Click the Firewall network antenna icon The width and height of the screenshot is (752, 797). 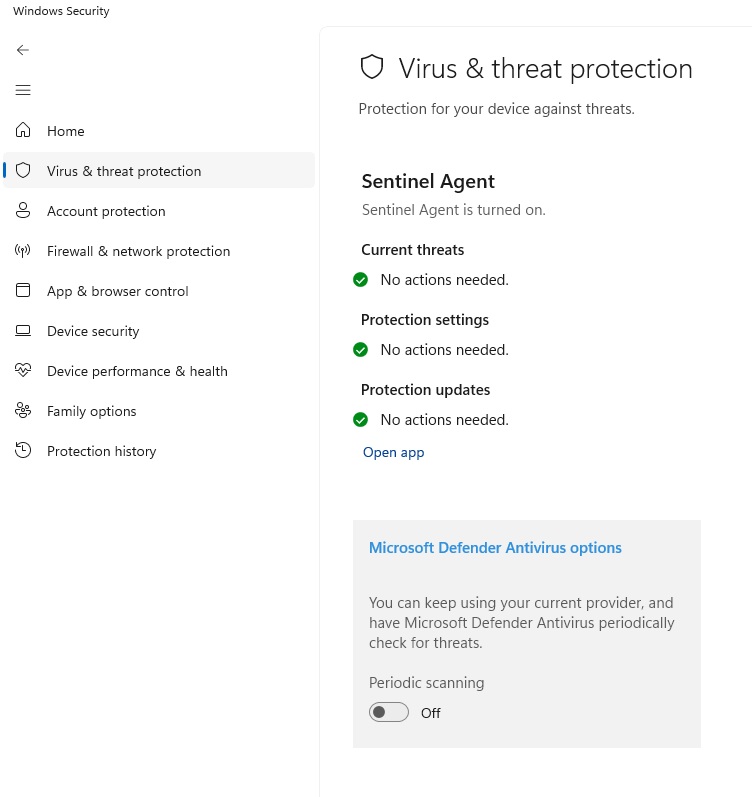coord(24,251)
